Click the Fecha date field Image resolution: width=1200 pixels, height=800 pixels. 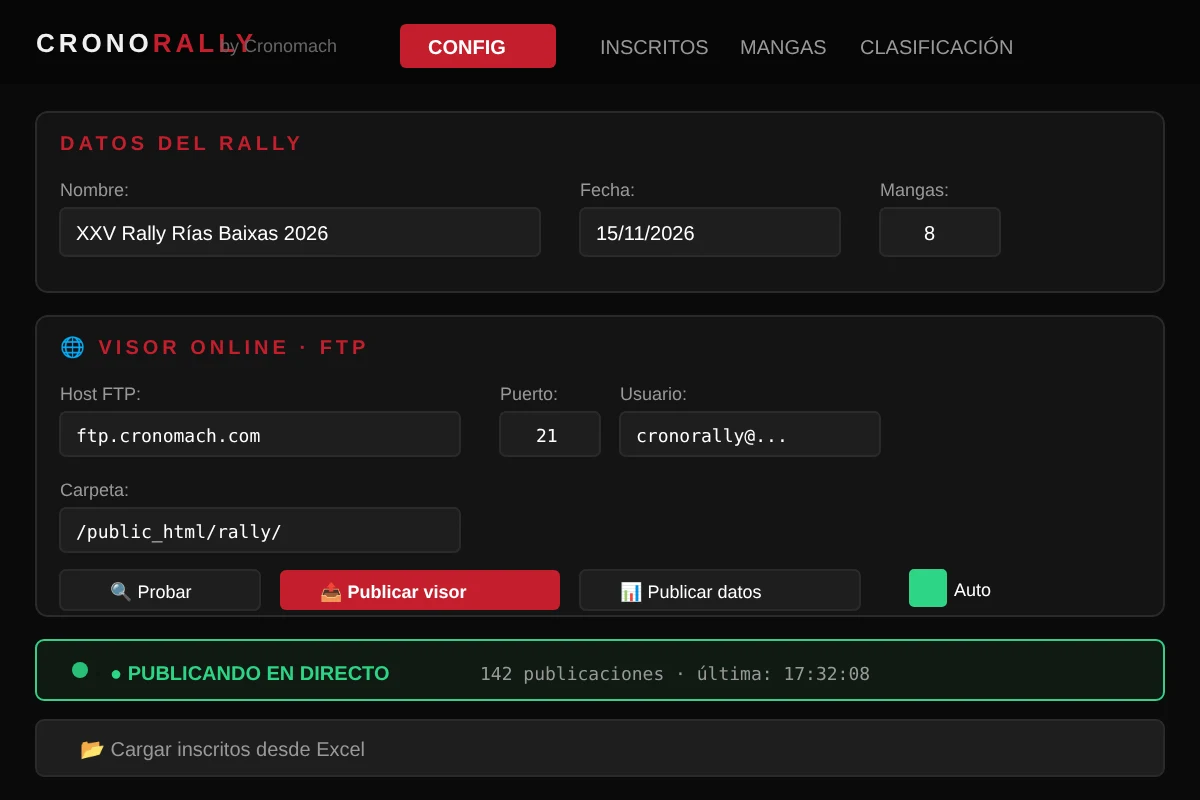(x=710, y=232)
